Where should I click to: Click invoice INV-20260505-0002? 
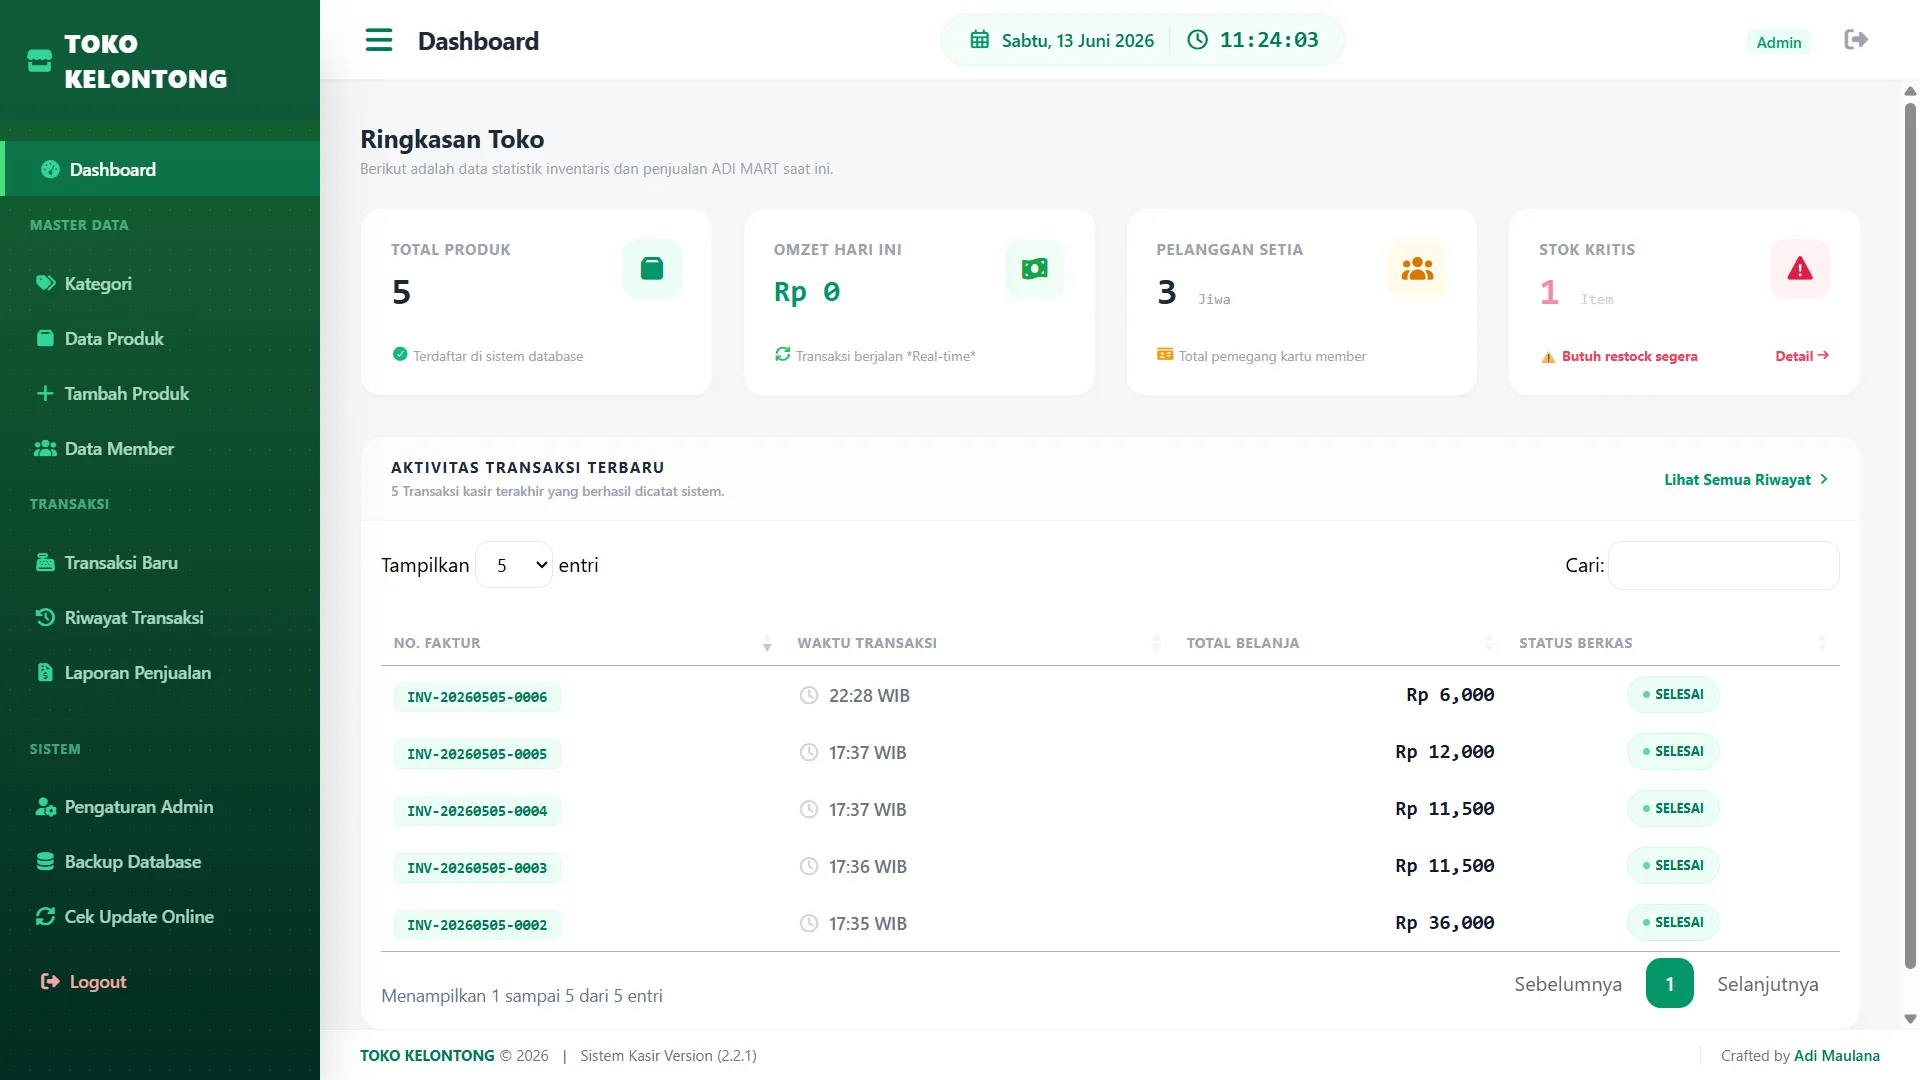click(477, 925)
